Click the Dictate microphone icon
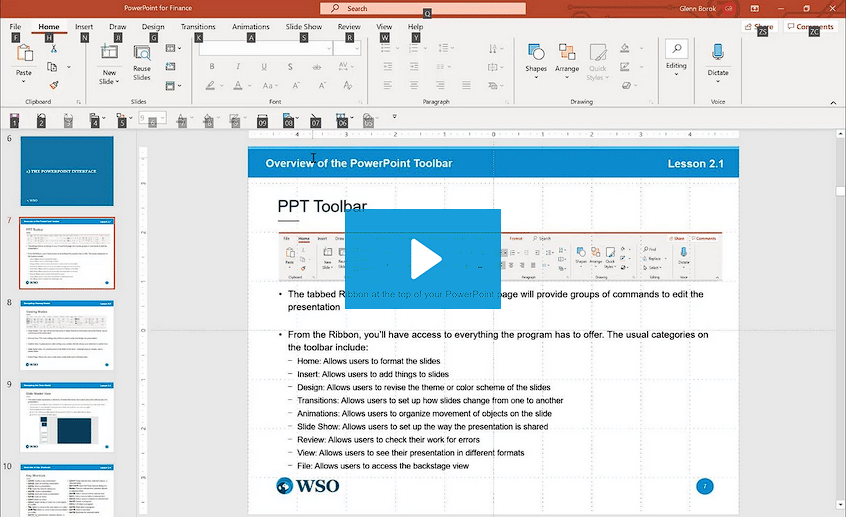The height and width of the screenshot is (517, 846). click(718, 52)
